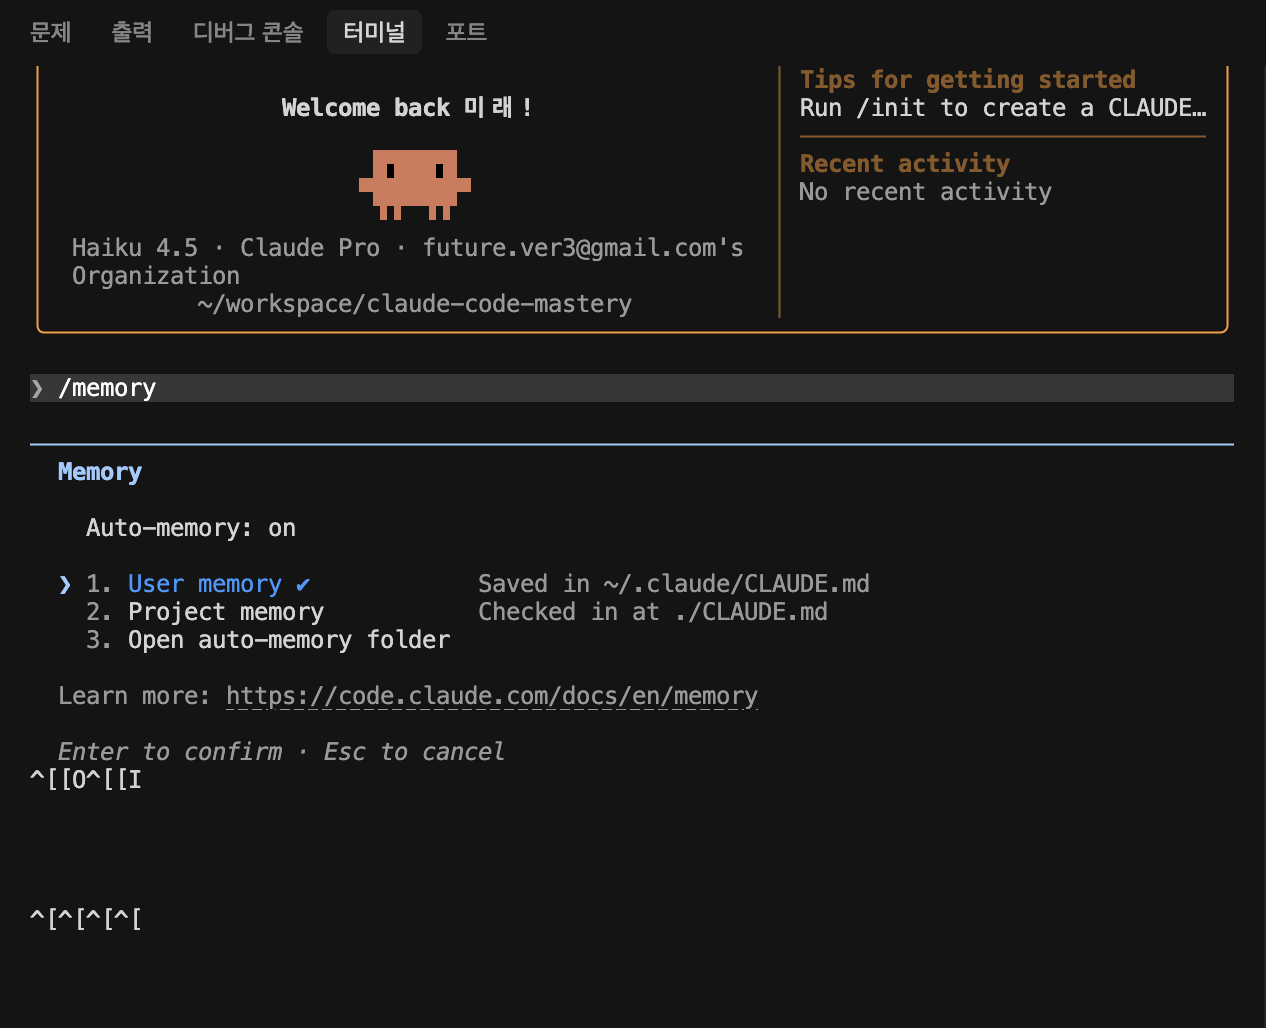Click the Tips for getting started heading

point(967,80)
